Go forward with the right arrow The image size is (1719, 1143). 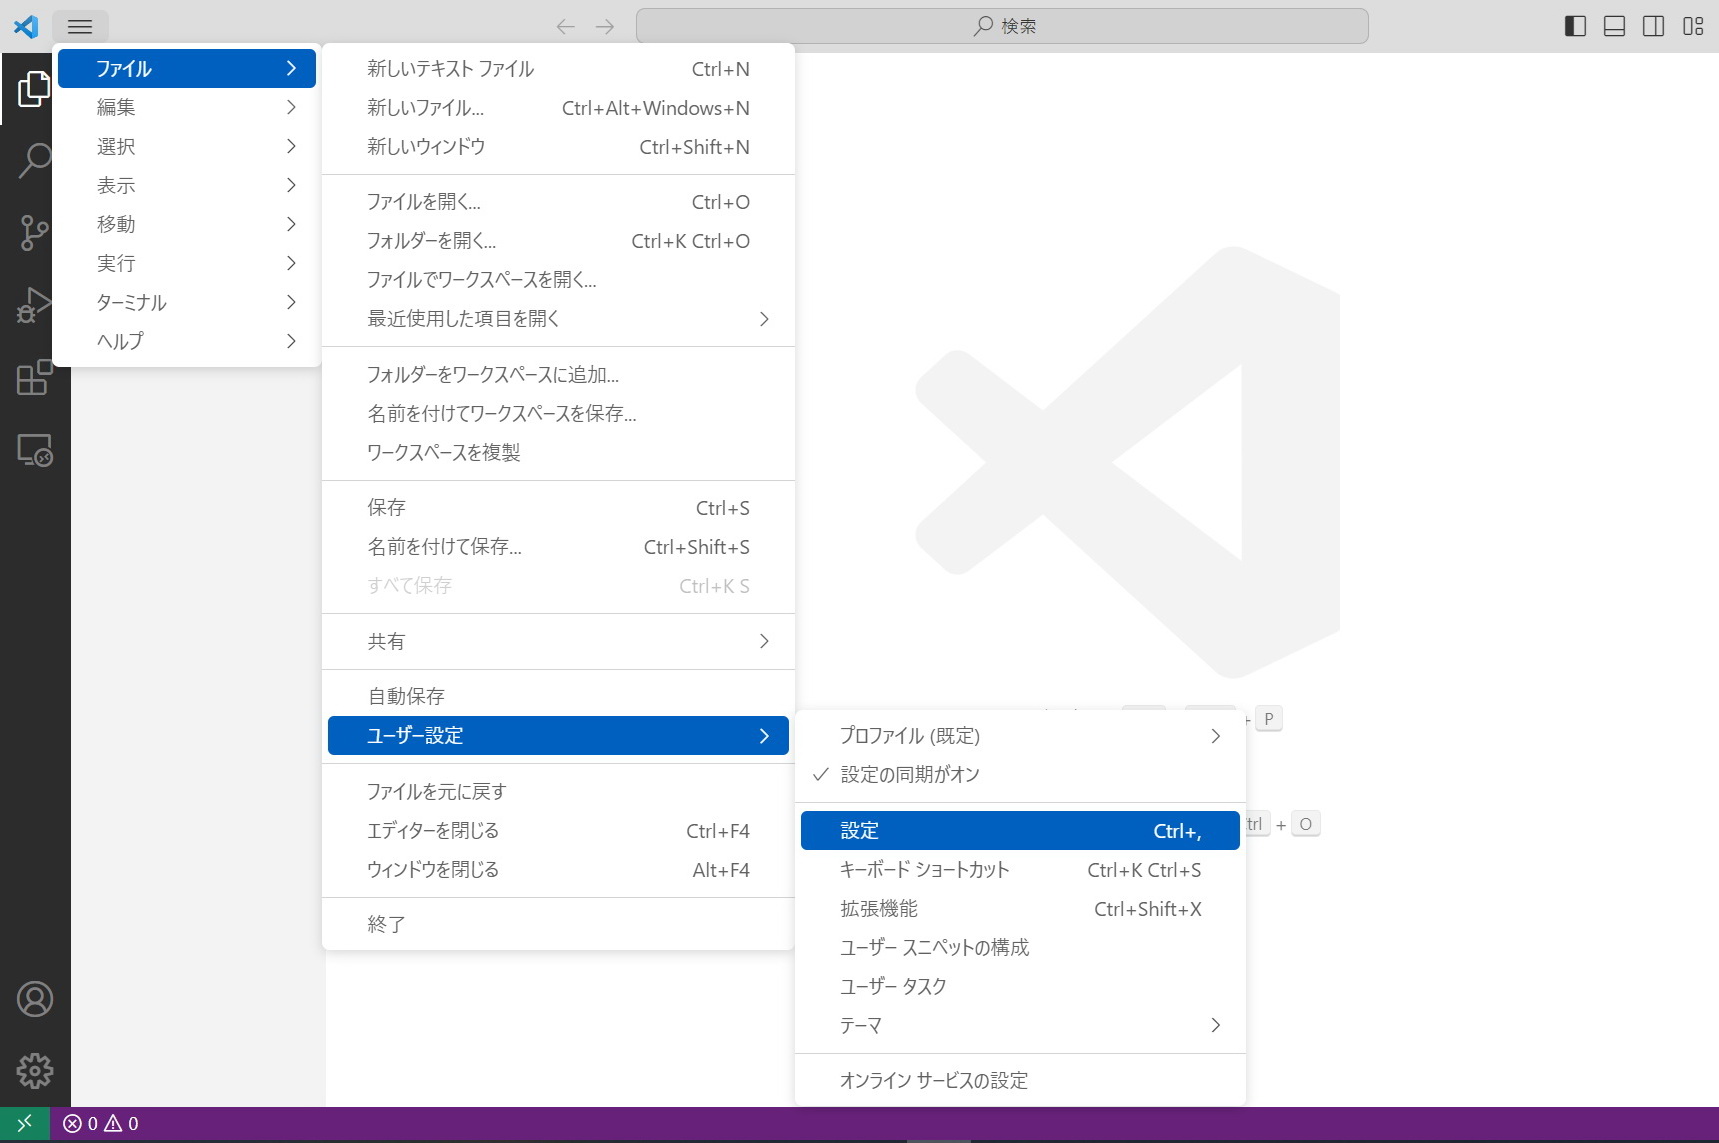coord(605,27)
